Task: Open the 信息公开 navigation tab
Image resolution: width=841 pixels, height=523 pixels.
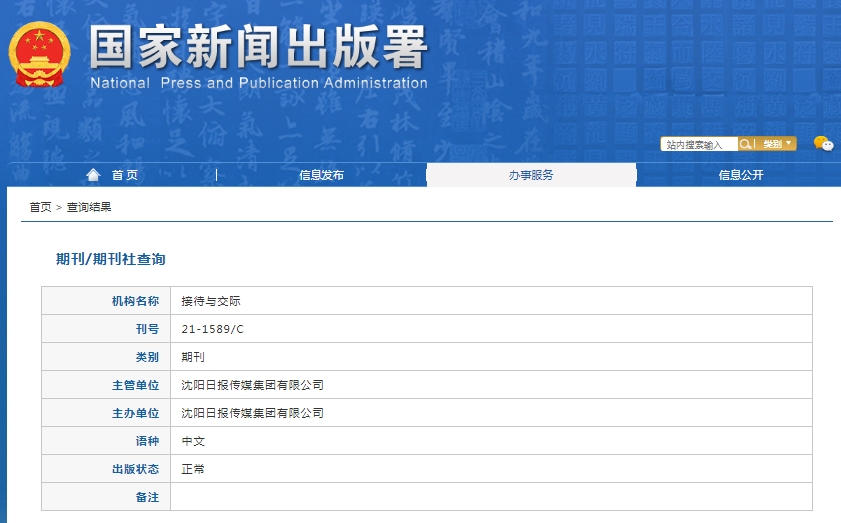Action: (740, 175)
